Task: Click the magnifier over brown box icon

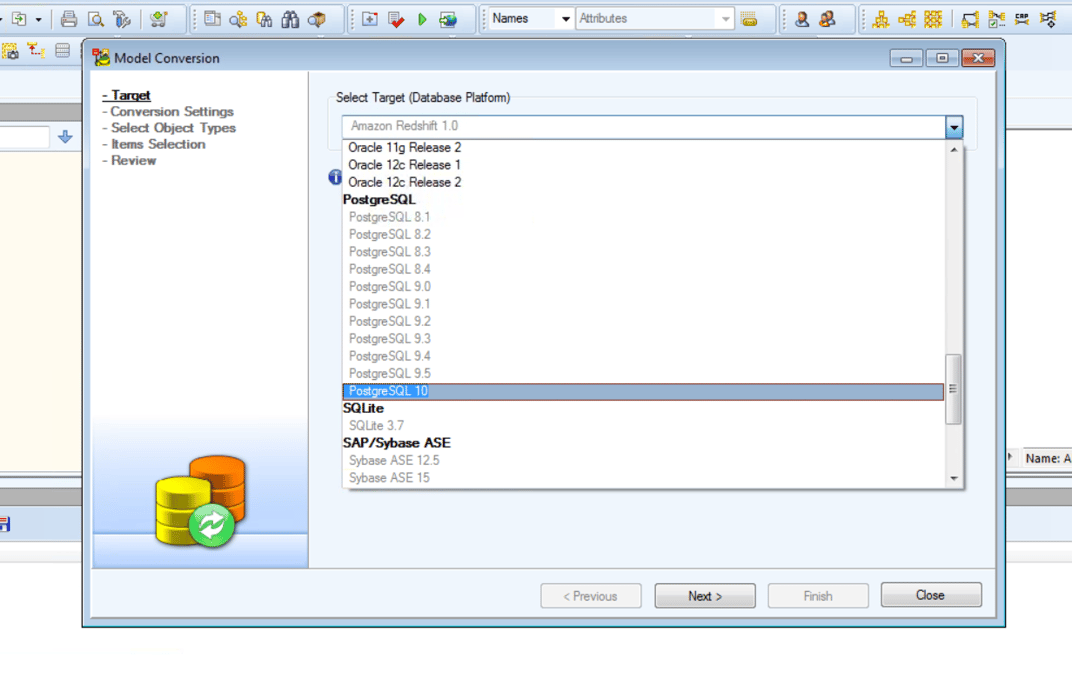Action: [317, 19]
